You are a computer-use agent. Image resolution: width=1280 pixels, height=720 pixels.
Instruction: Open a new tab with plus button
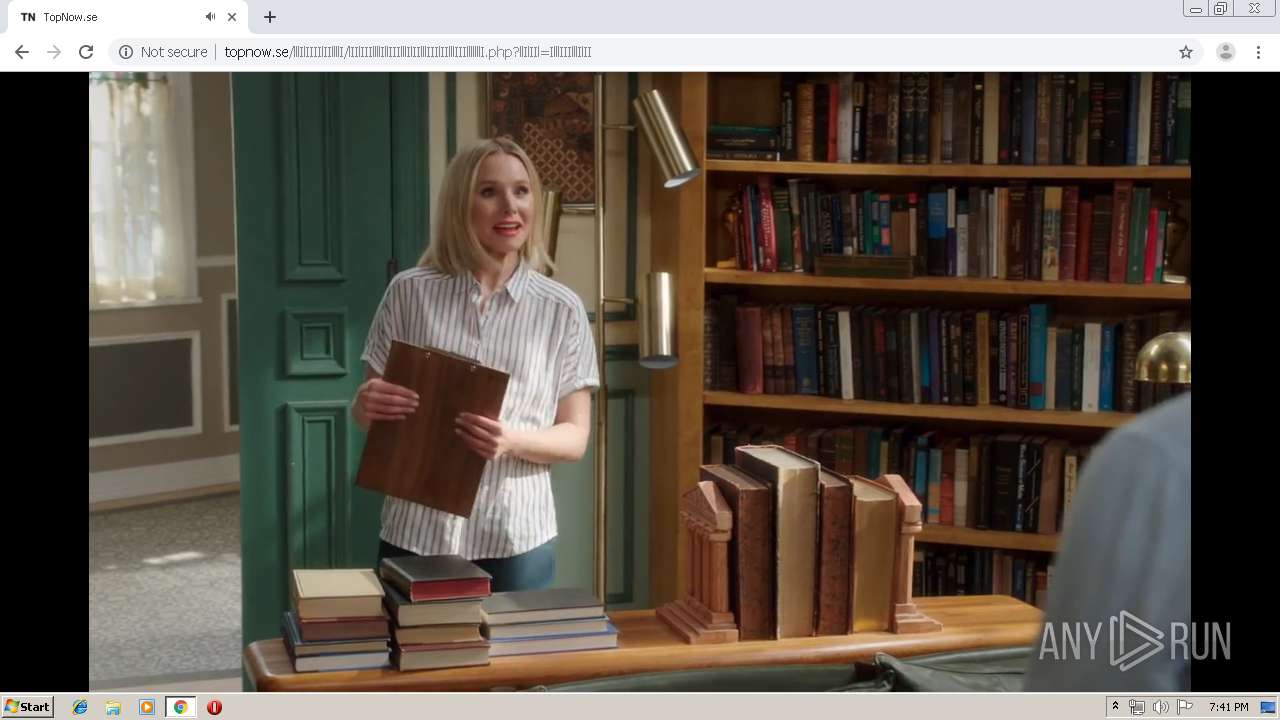click(270, 17)
